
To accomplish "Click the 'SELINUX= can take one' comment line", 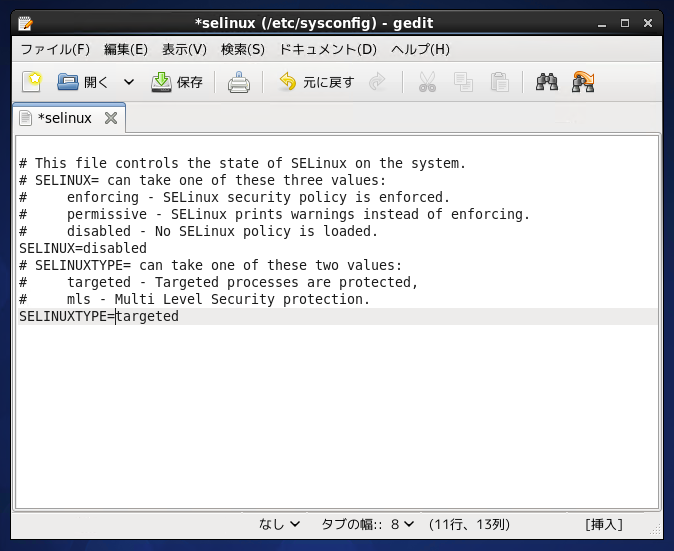I will pyautogui.click(x=202, y=180).
